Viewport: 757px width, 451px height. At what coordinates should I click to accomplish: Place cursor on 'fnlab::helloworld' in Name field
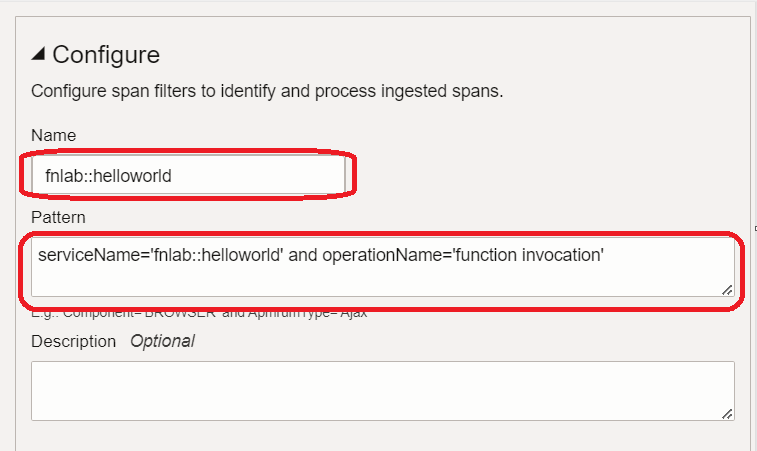point(109,176)
